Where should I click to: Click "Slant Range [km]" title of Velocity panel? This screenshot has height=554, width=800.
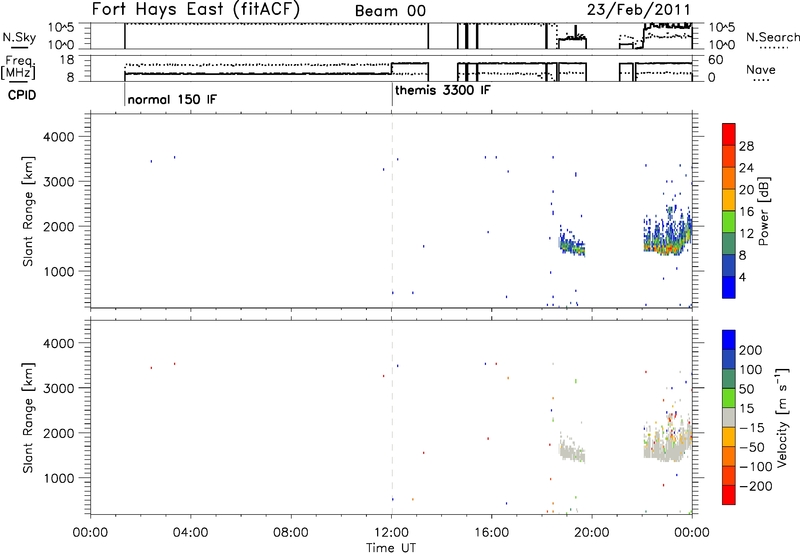coord(29,418)
